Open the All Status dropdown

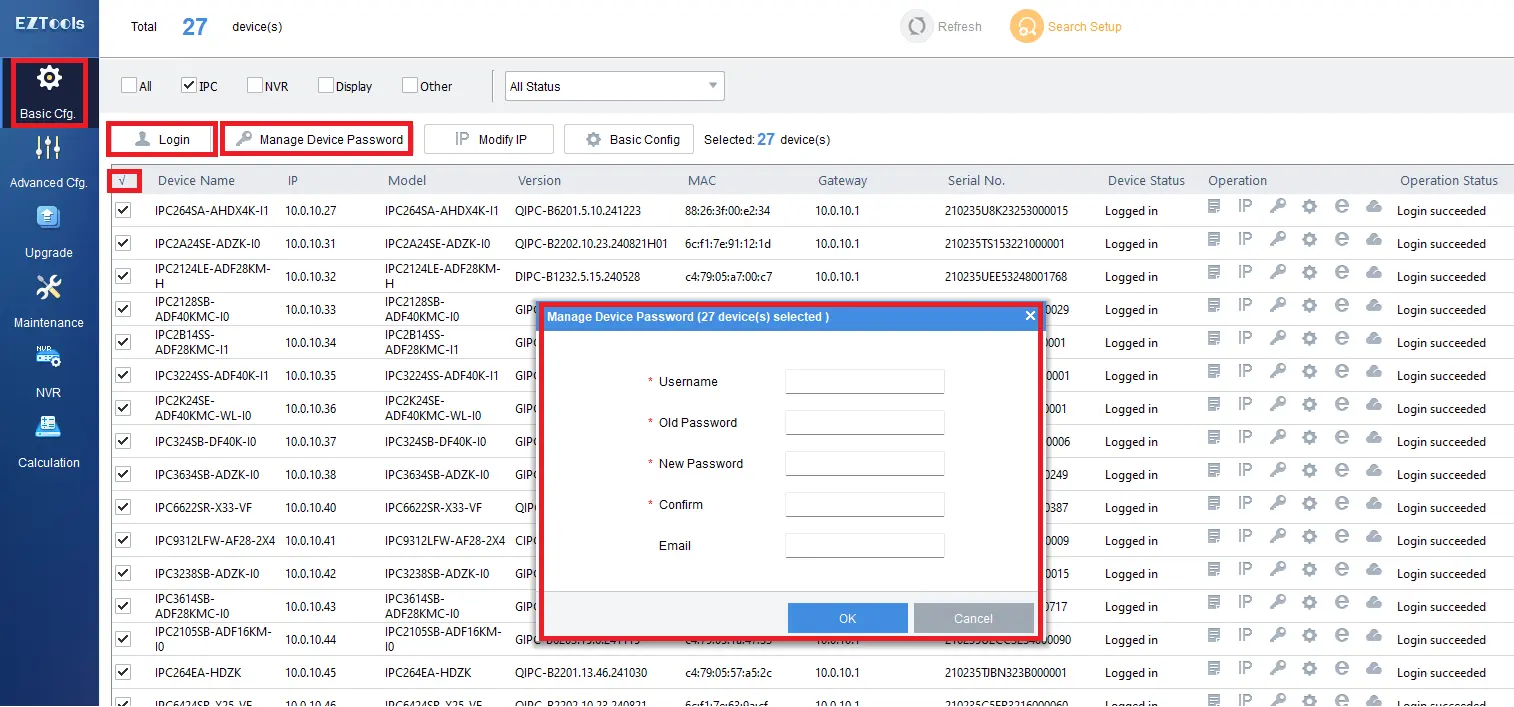(x=614, y=86)
